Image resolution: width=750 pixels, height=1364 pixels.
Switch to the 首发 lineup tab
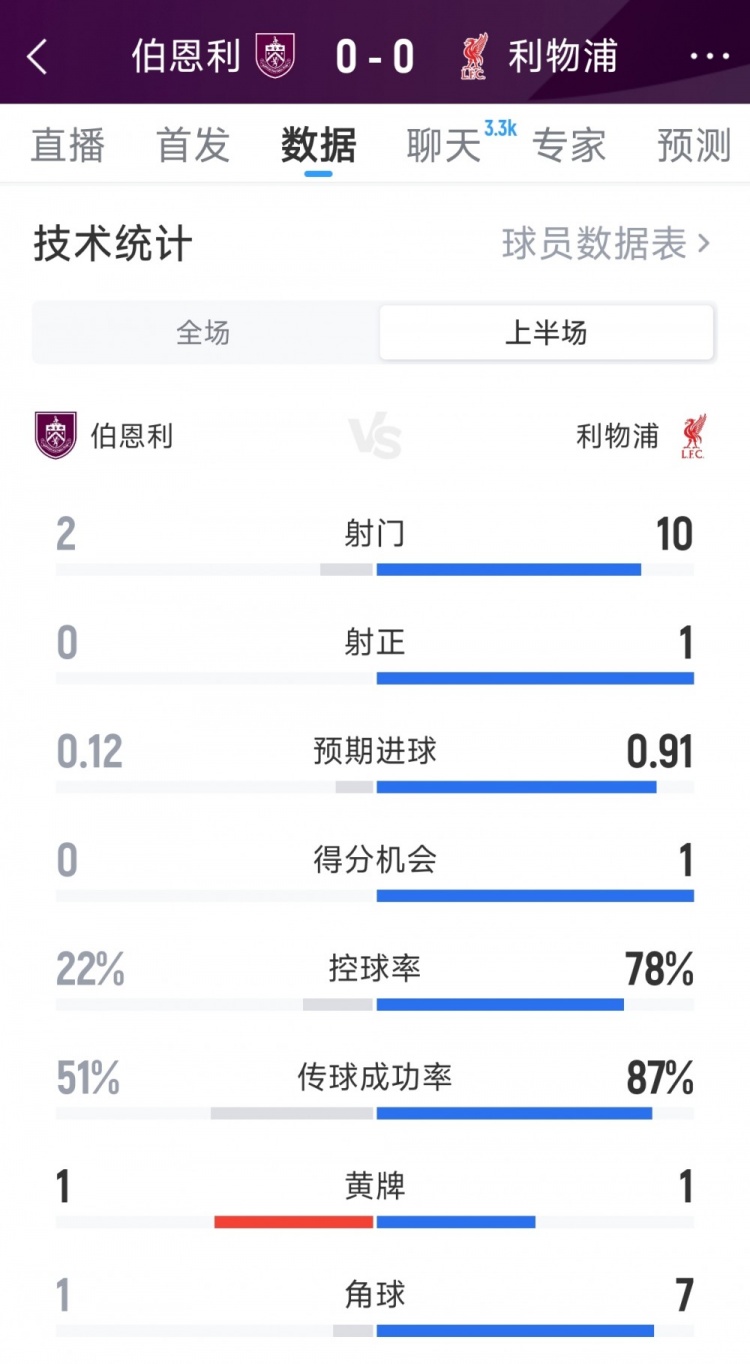tap(193, 146)
